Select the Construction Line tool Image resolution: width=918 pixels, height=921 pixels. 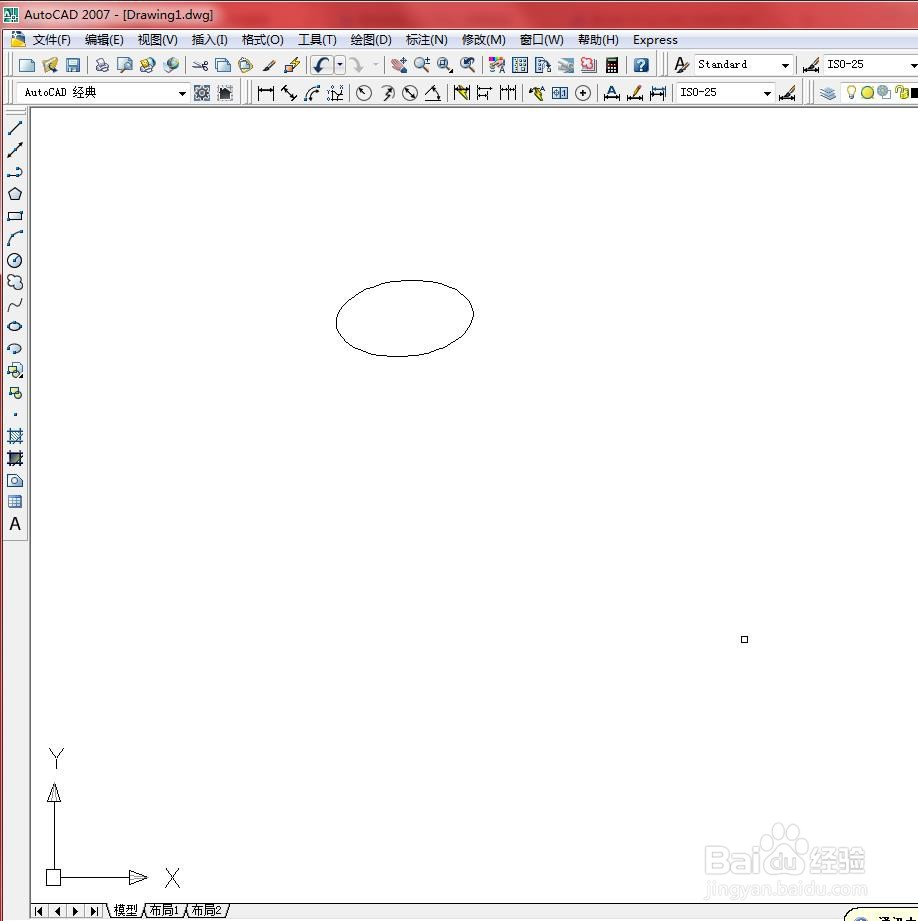(15, 150)
